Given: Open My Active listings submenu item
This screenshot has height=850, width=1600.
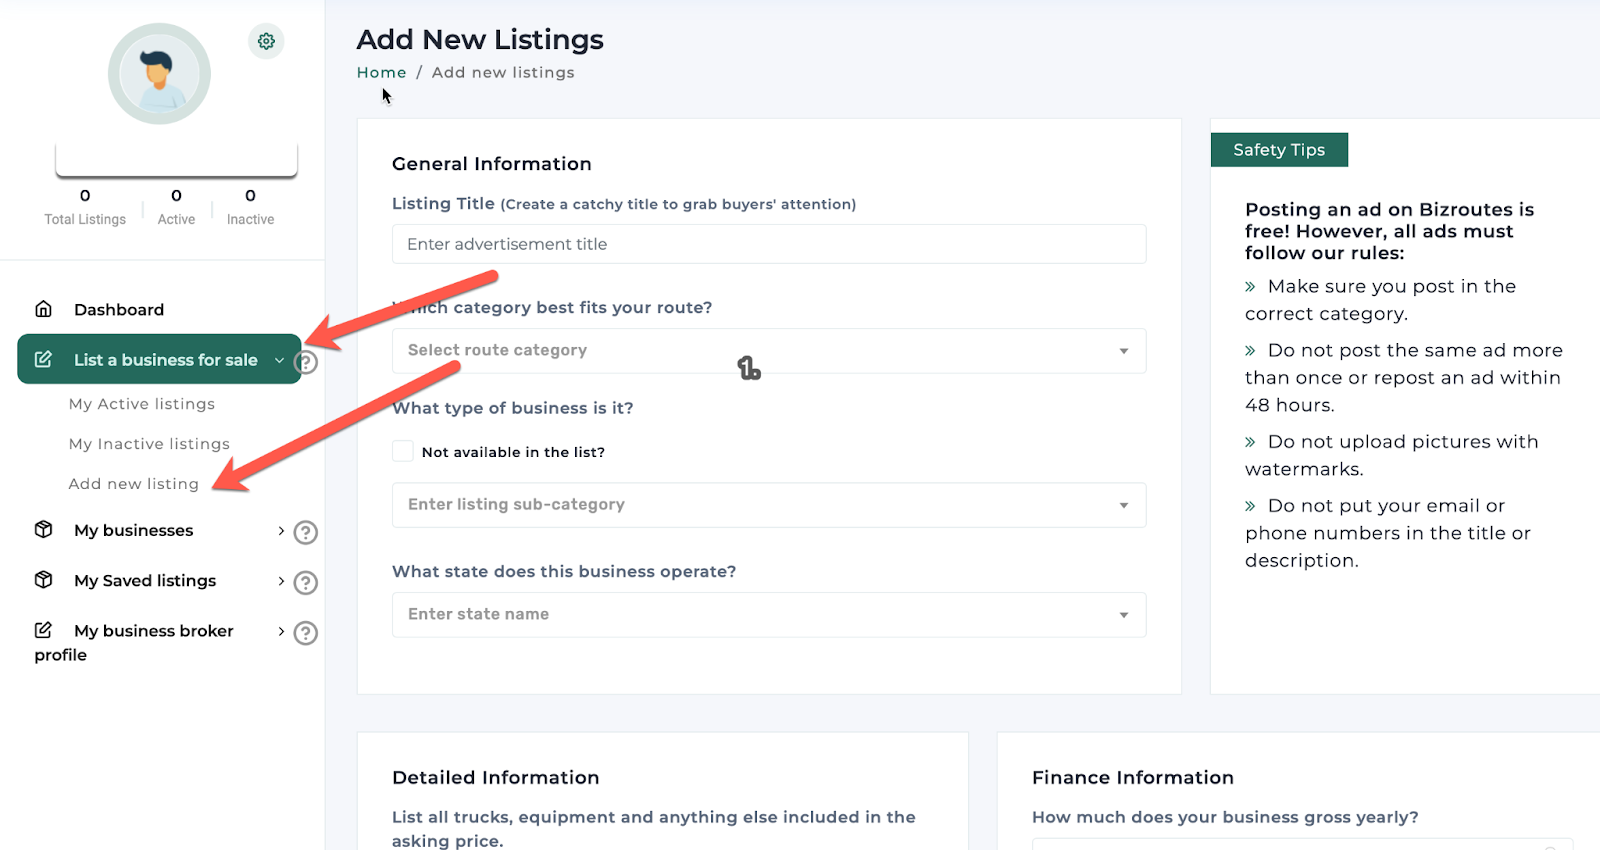Looking at the screenshot, I should [x=142, y=404].
